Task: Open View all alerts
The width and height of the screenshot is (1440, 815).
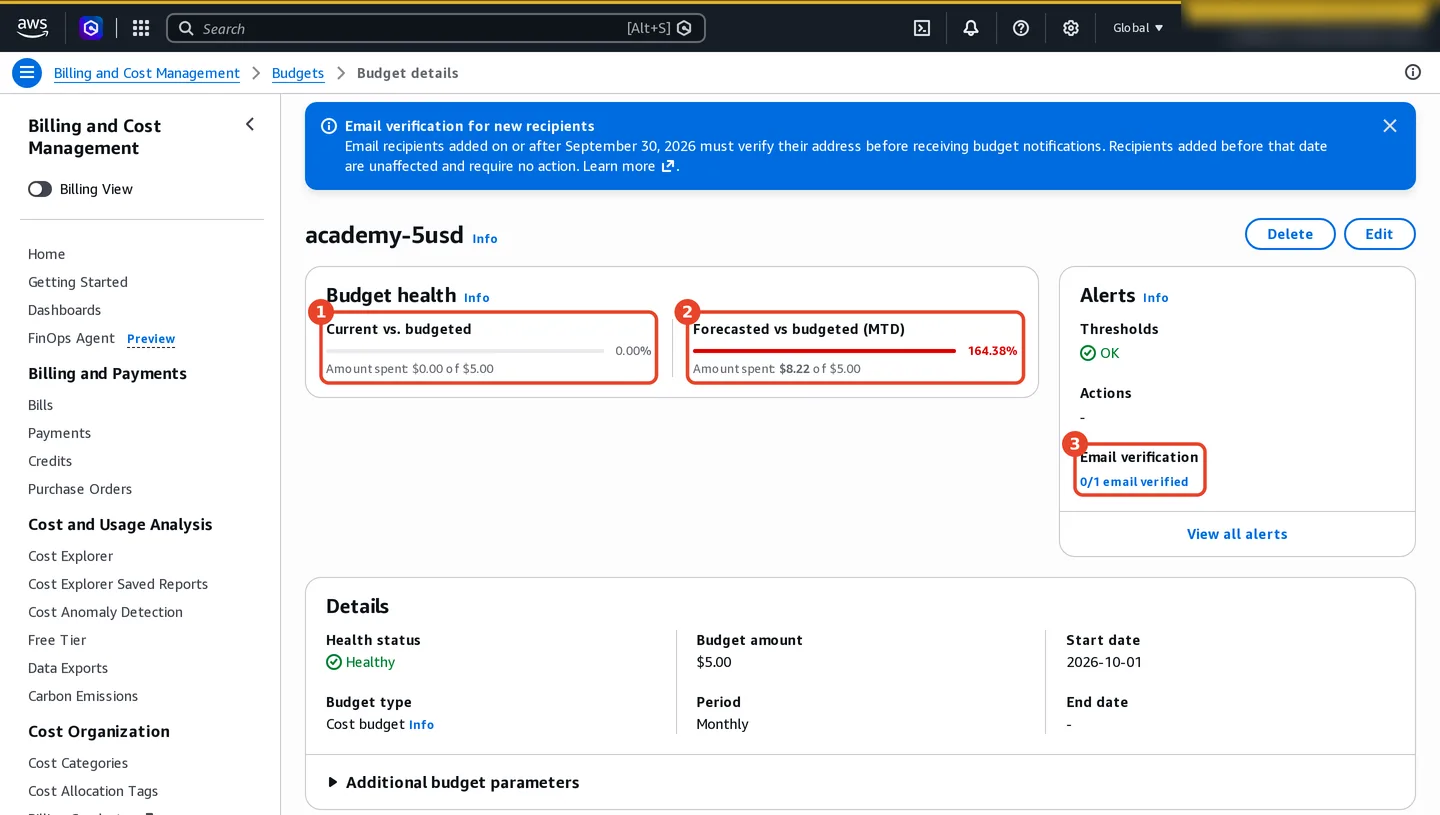Action: click(1237, 534)
